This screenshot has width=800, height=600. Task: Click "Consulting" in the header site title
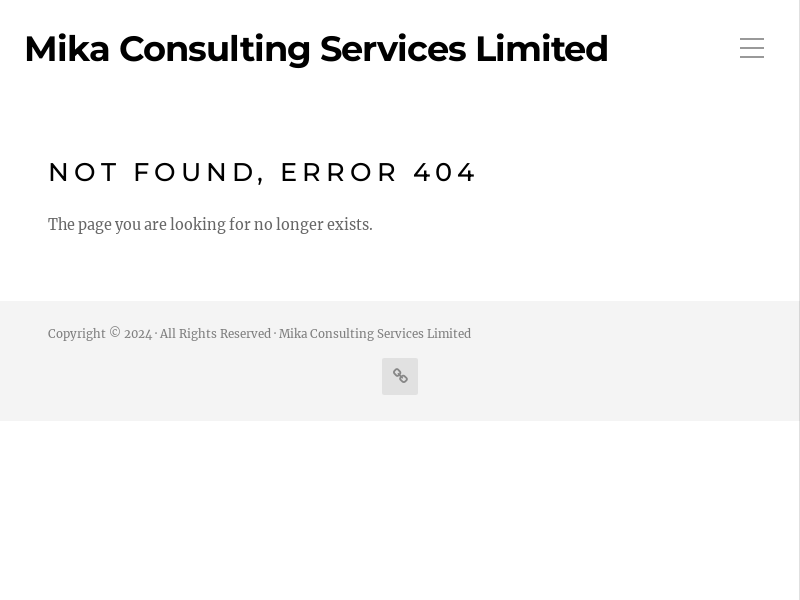tap(215, 49)
